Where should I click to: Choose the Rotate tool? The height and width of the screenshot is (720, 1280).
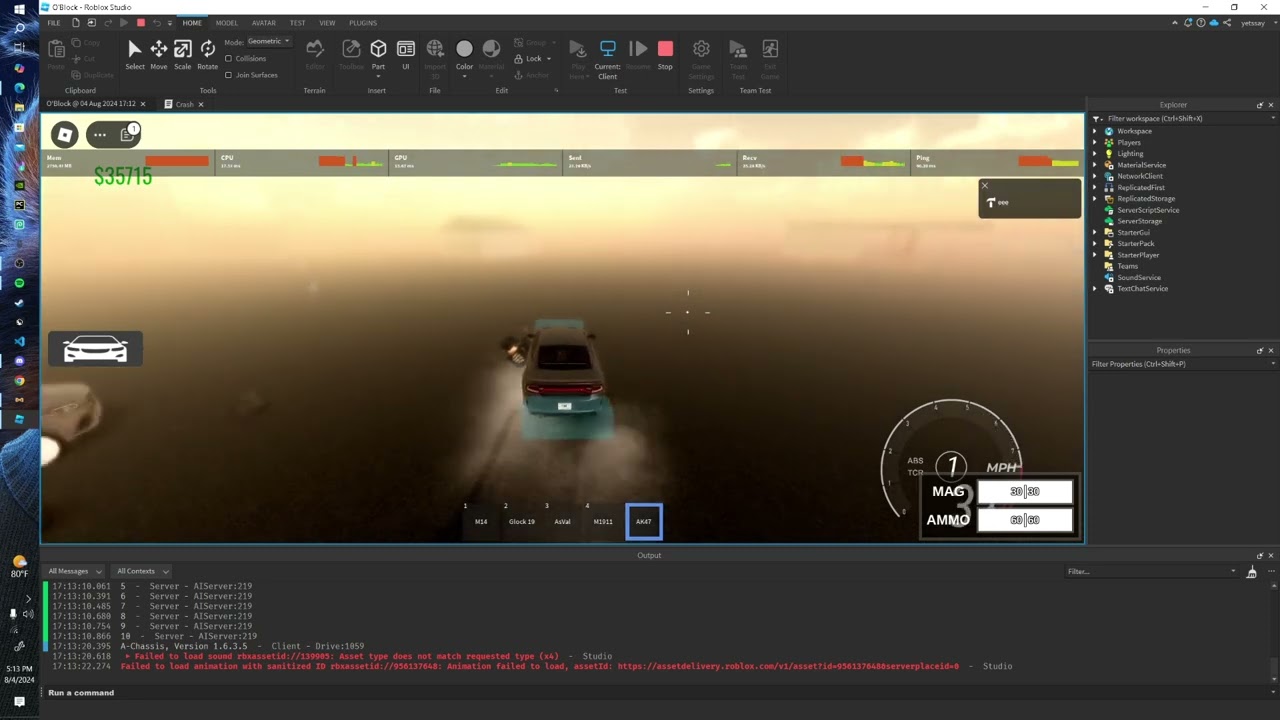tap(207, 54)
